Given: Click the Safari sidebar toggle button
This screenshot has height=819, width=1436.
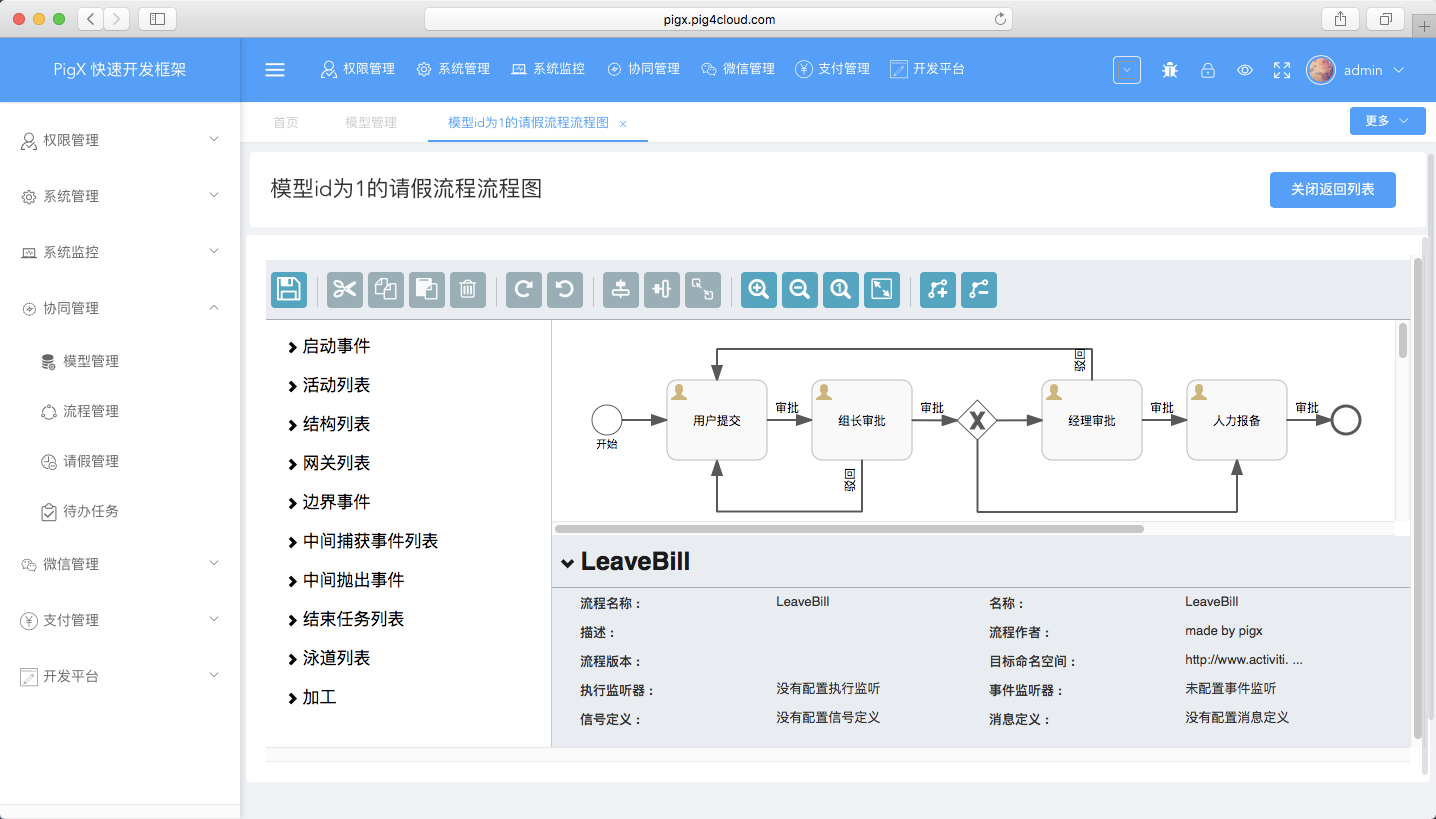Looking at the screenshot, I should coord(157,18).
